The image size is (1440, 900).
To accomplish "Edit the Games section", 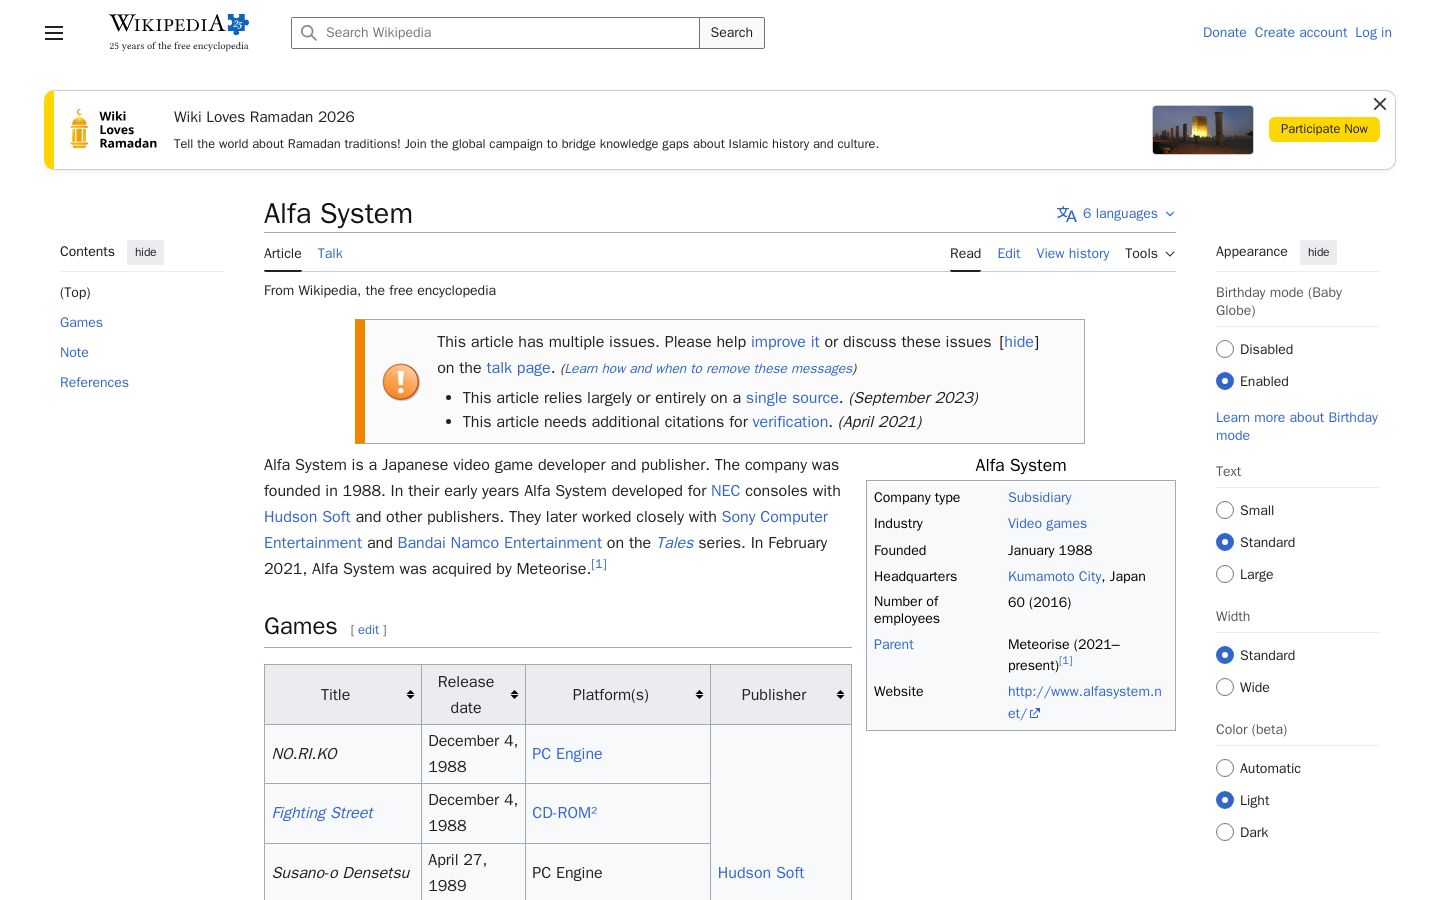I will pos(368,630).
